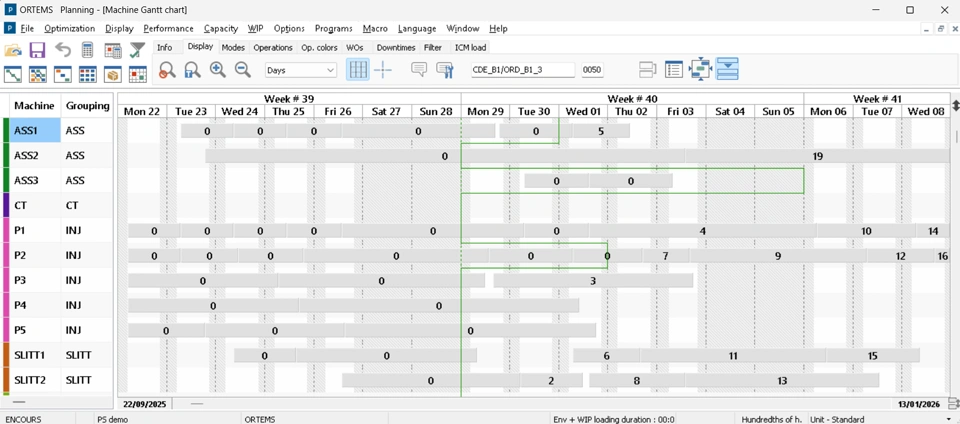Open the Performance menu
Viewport: 960px width, 424px height.
click(x=168, y=28)
